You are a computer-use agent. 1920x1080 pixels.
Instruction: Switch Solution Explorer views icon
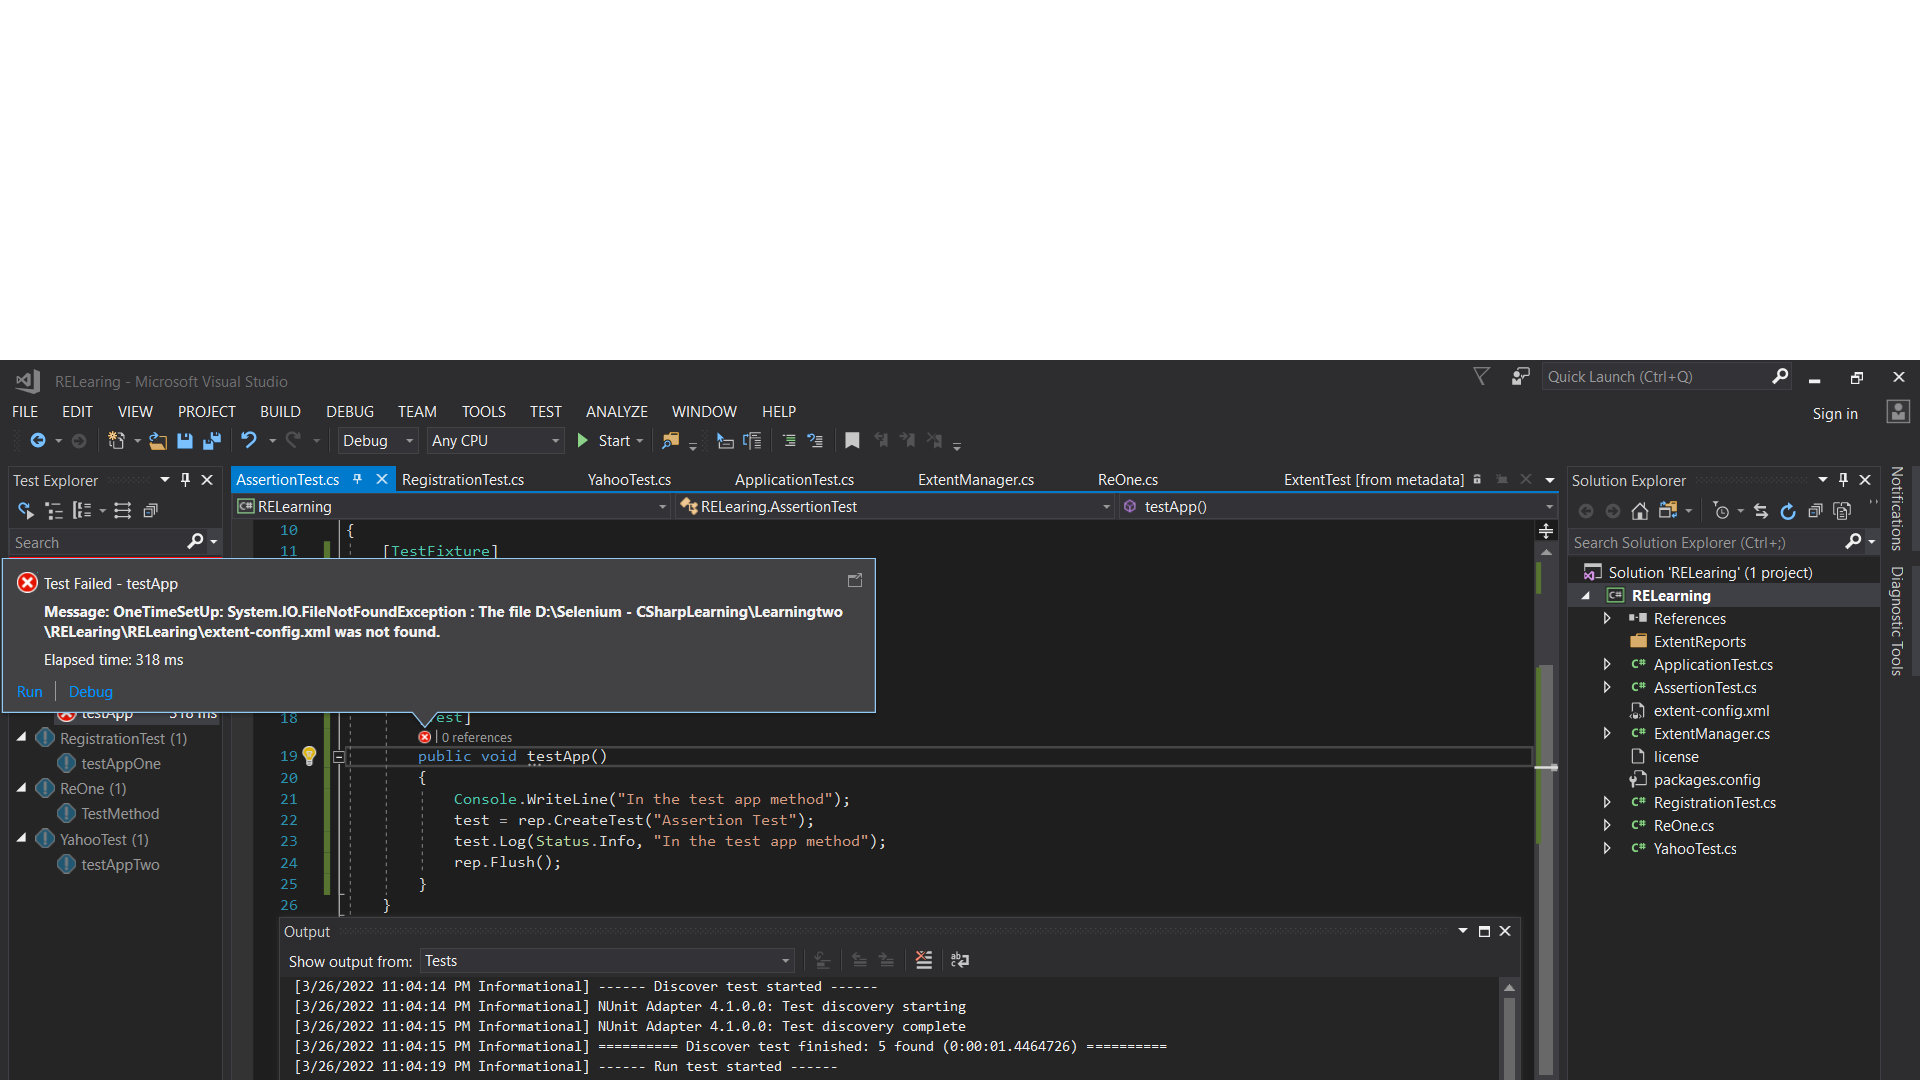coord(1667,510)
